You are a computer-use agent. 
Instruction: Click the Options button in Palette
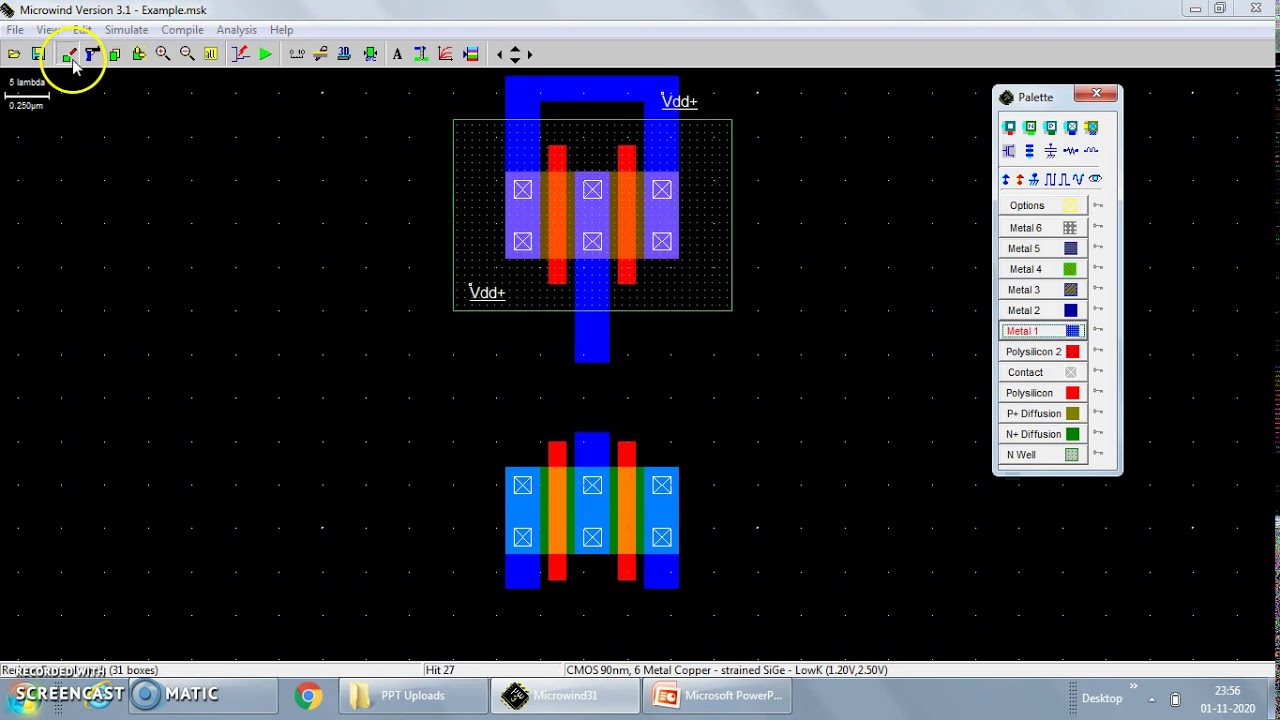point(1042,205)
